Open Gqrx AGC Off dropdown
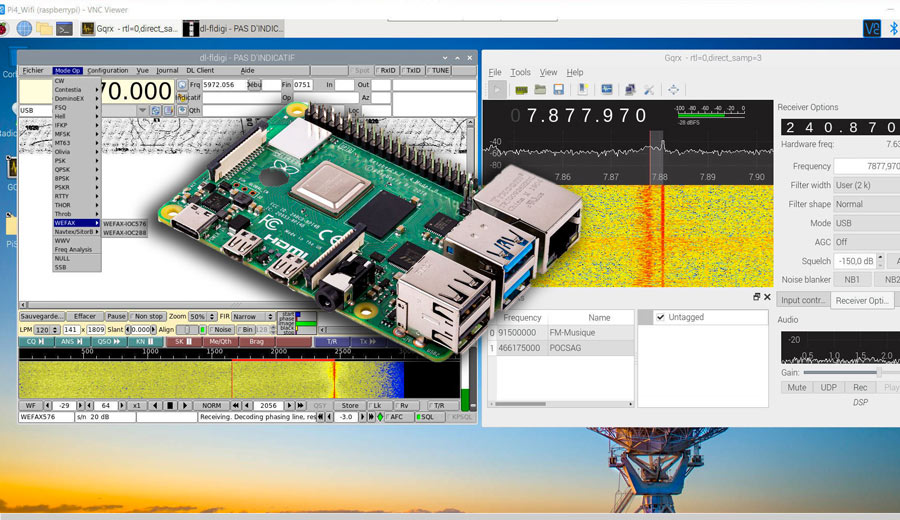The width and height of the screenshot is (900, 520). point(867,242)
